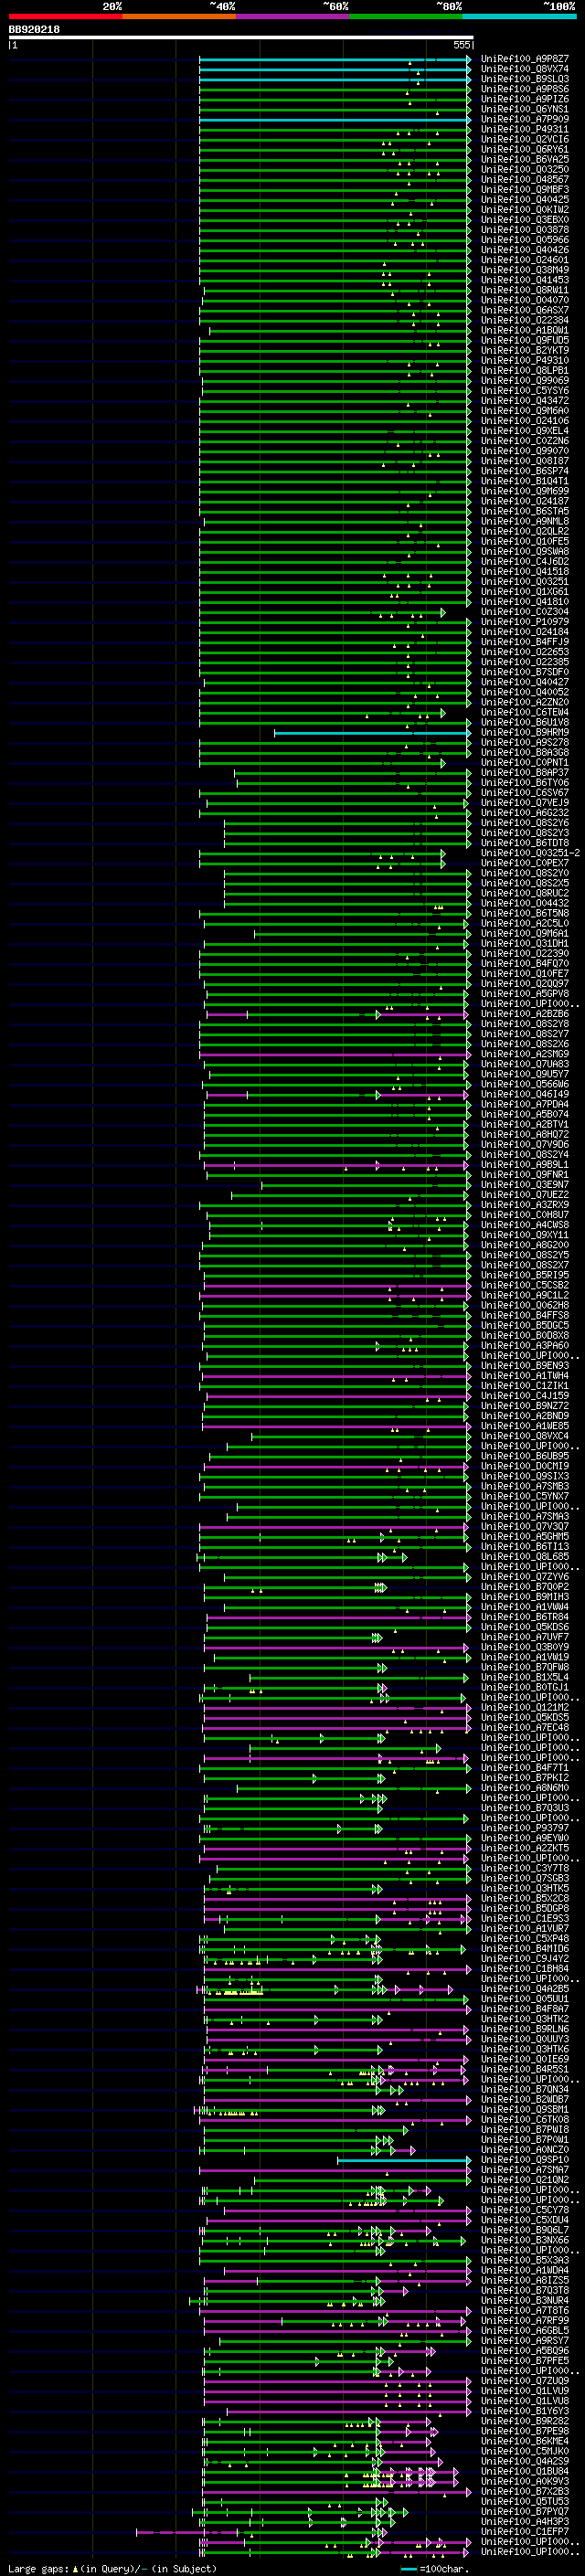Select label UniRef100_Q40425
Screen dimensions: 585x2576
(x=525, y=199)
